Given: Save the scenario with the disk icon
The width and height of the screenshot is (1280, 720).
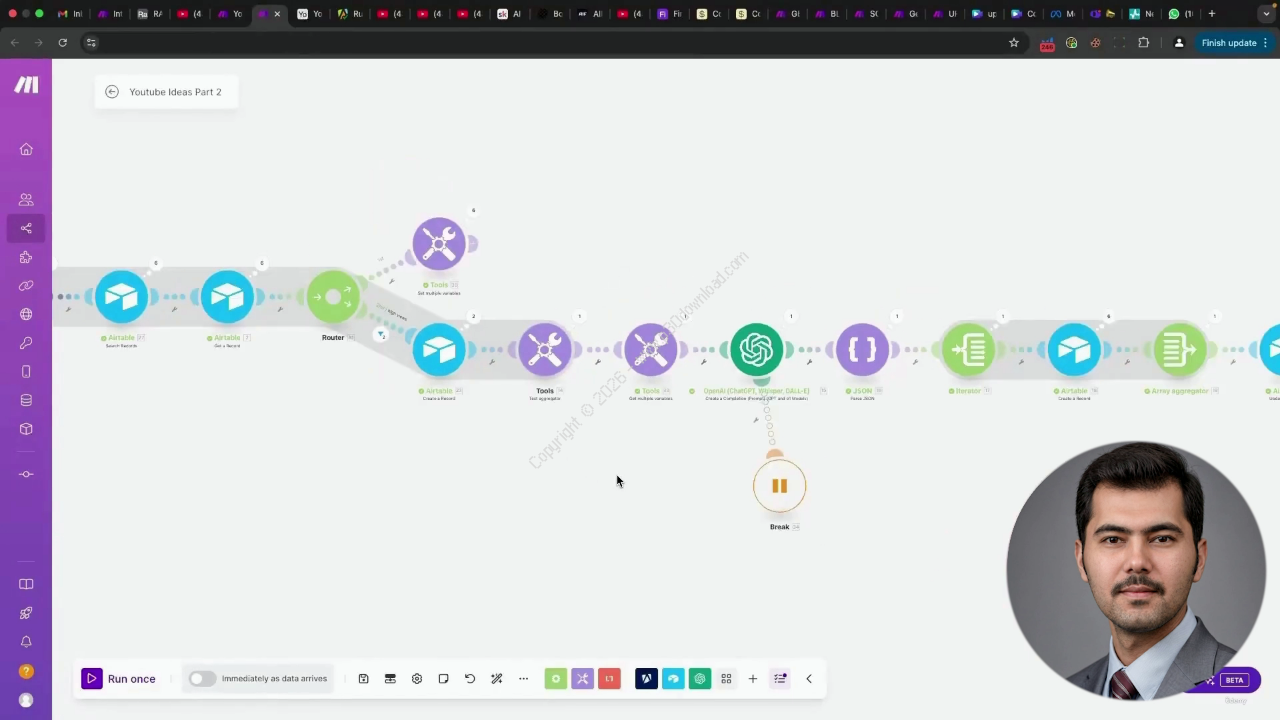Looking at the screenshot, I should coord(363,679).
